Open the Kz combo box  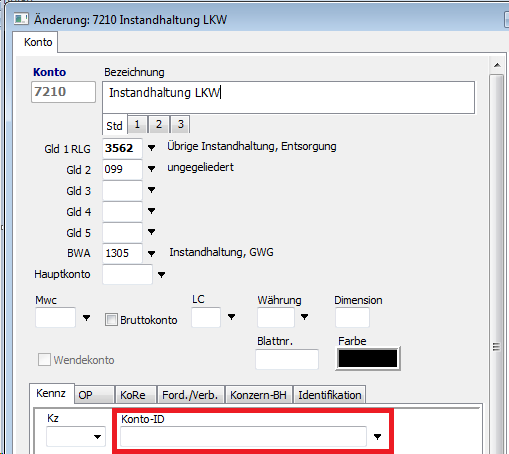point(76,437)
